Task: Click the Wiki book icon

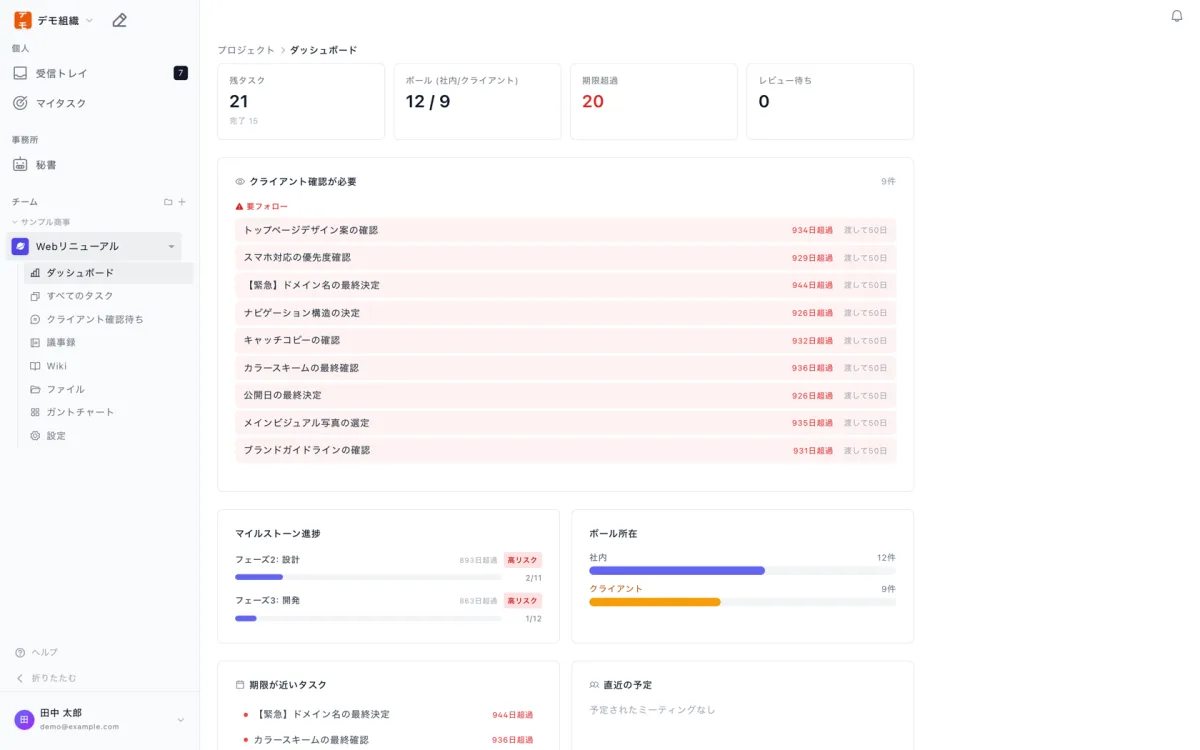Action: point(35,366)
